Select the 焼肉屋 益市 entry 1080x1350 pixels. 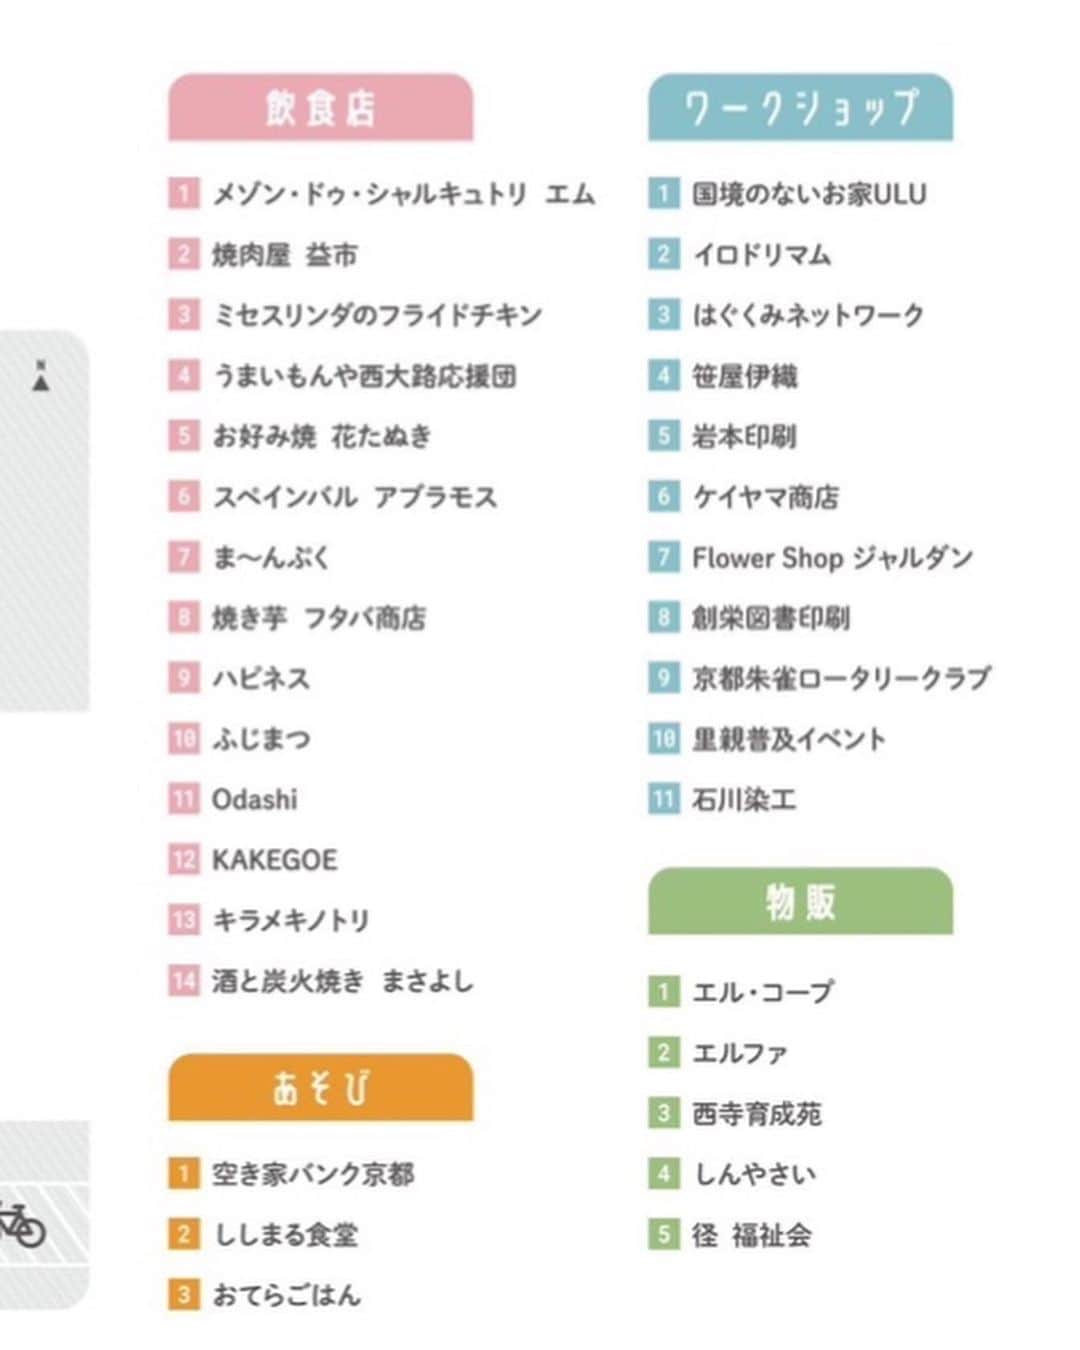coord(285,255)
